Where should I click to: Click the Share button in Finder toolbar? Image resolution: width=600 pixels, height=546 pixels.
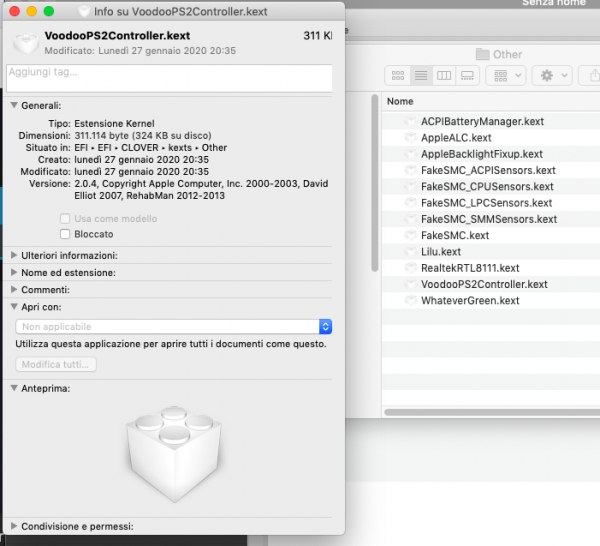(x=592, y=75)
